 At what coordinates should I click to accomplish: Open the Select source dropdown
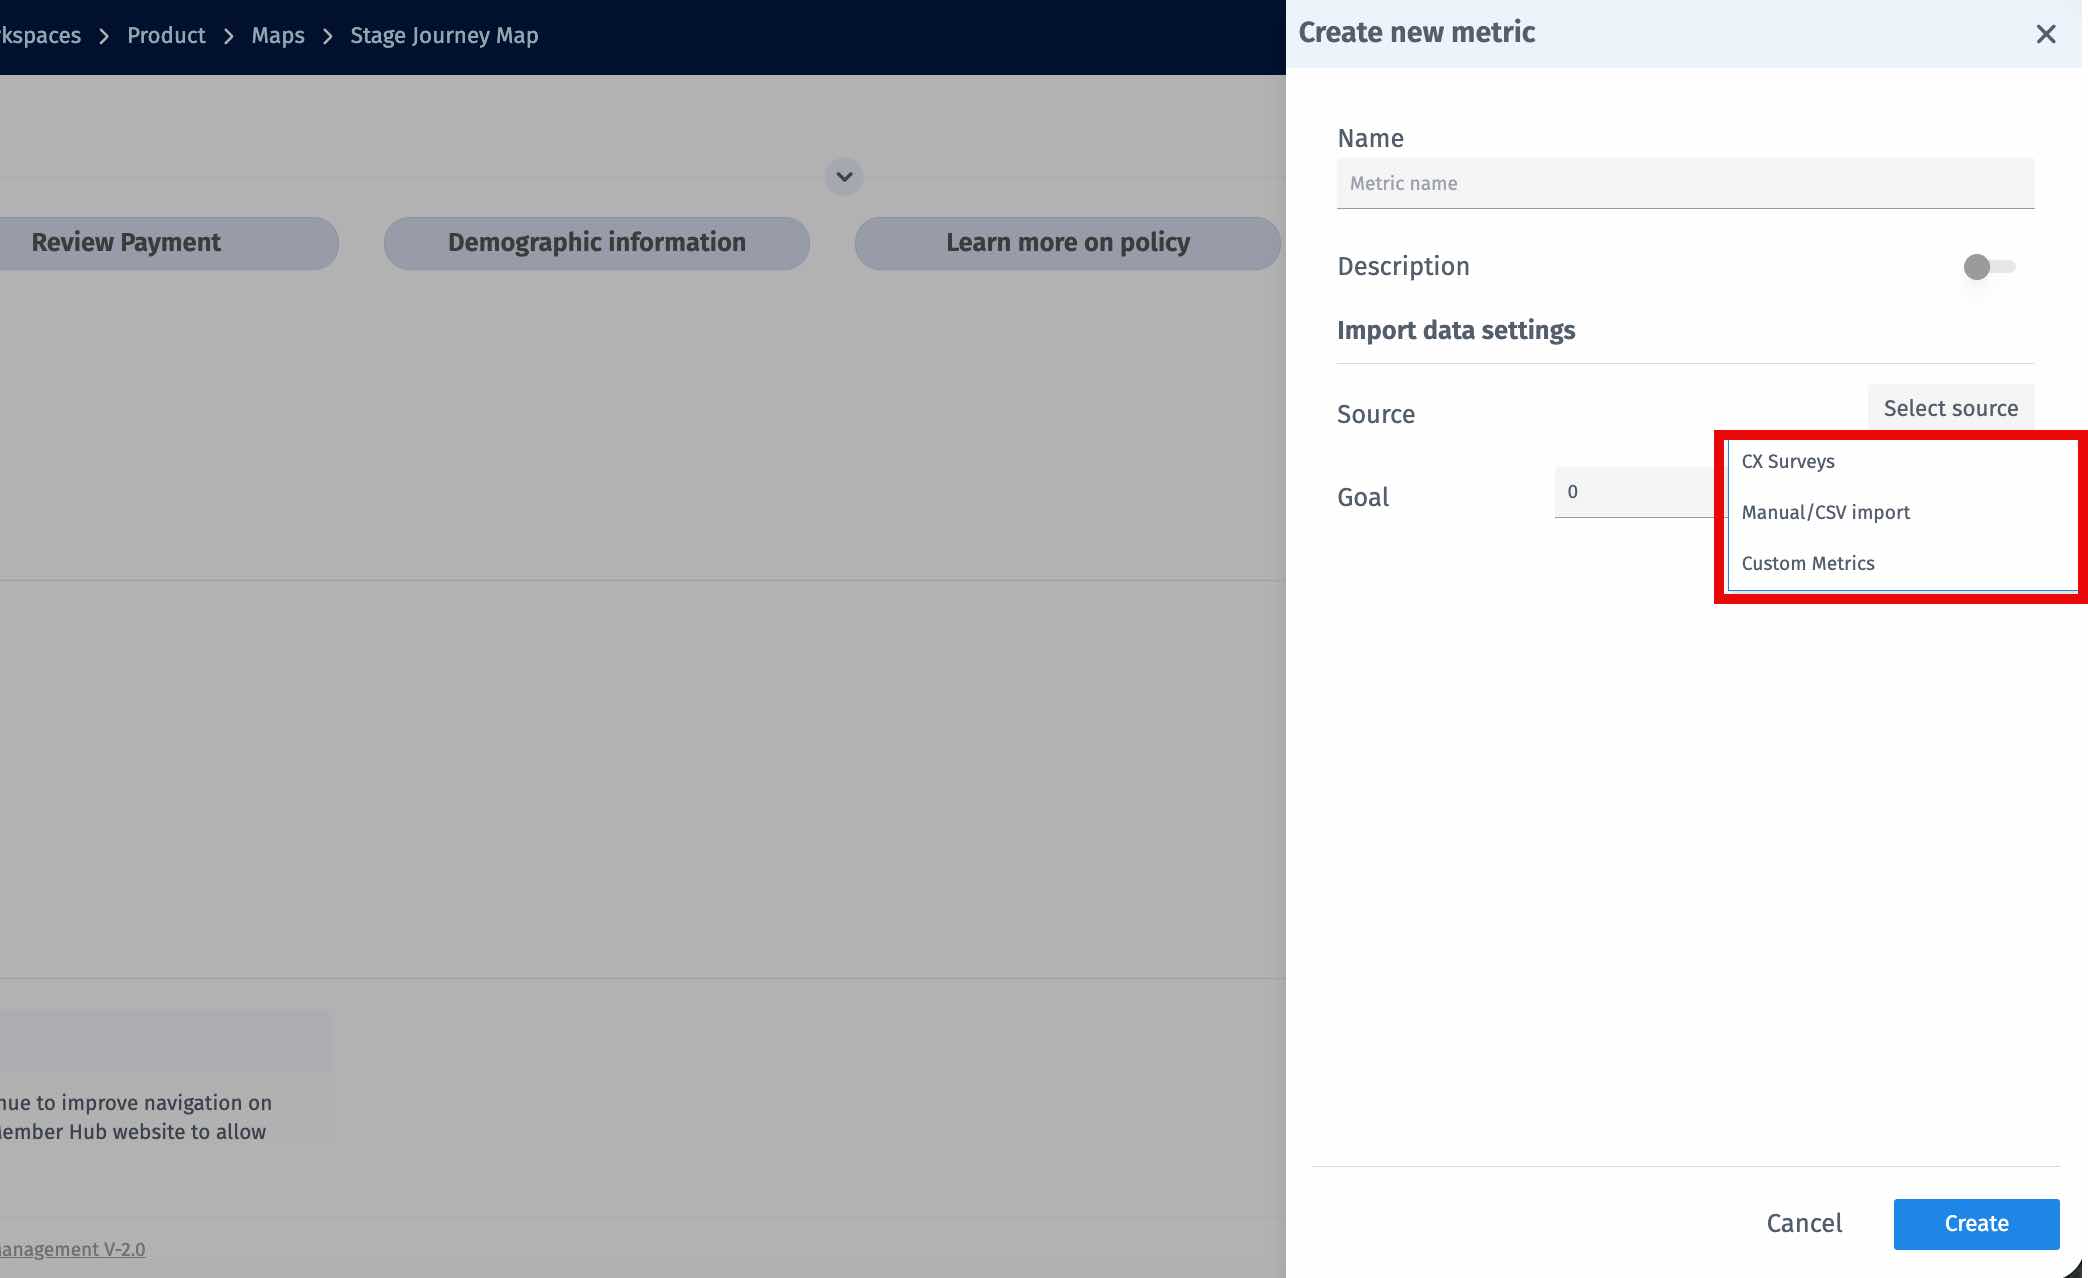coord(1950,408)
